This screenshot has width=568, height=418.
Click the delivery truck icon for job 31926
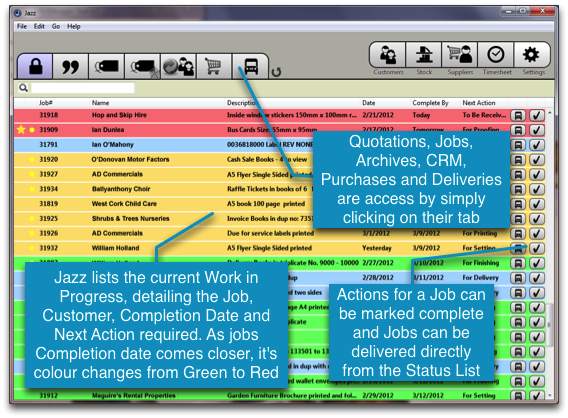[x=518, y=234]
